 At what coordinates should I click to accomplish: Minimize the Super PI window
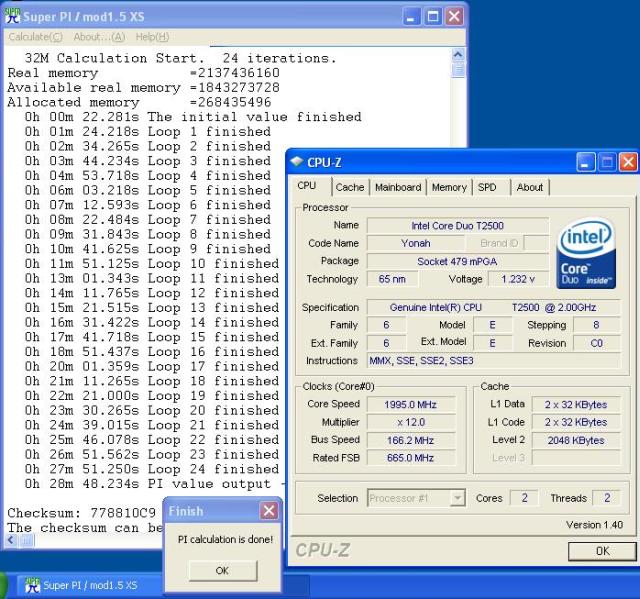[x=411, y=17]
